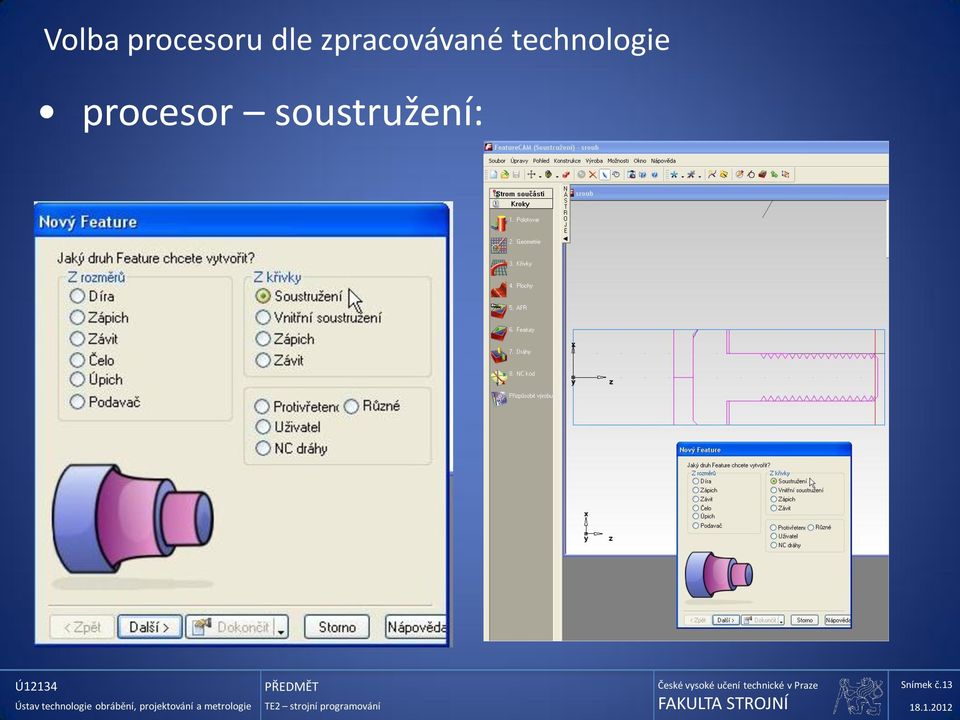Click Open file icon in FeatureCAM toolbar
This screenshot has height=720, width=960.
click(x=504, y=174)
